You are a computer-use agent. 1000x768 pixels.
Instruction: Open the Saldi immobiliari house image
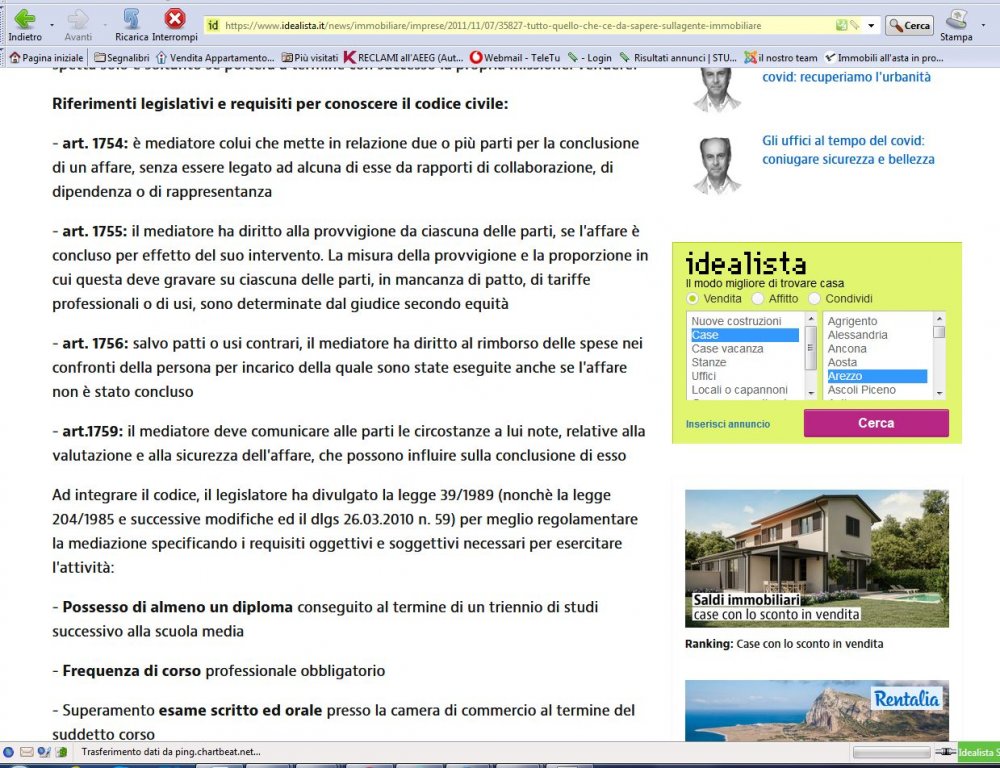(817, 558)
